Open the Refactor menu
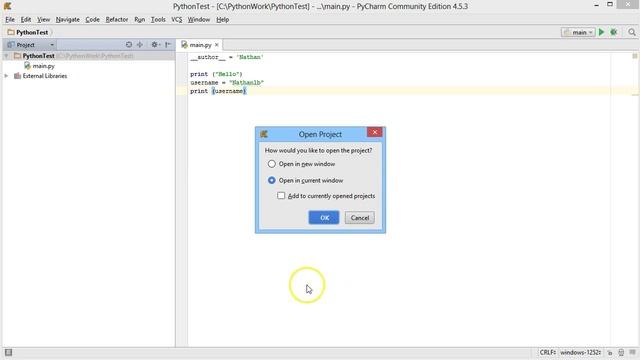Image resolution: width=640 pixels, height=360 pixels. 117,20
